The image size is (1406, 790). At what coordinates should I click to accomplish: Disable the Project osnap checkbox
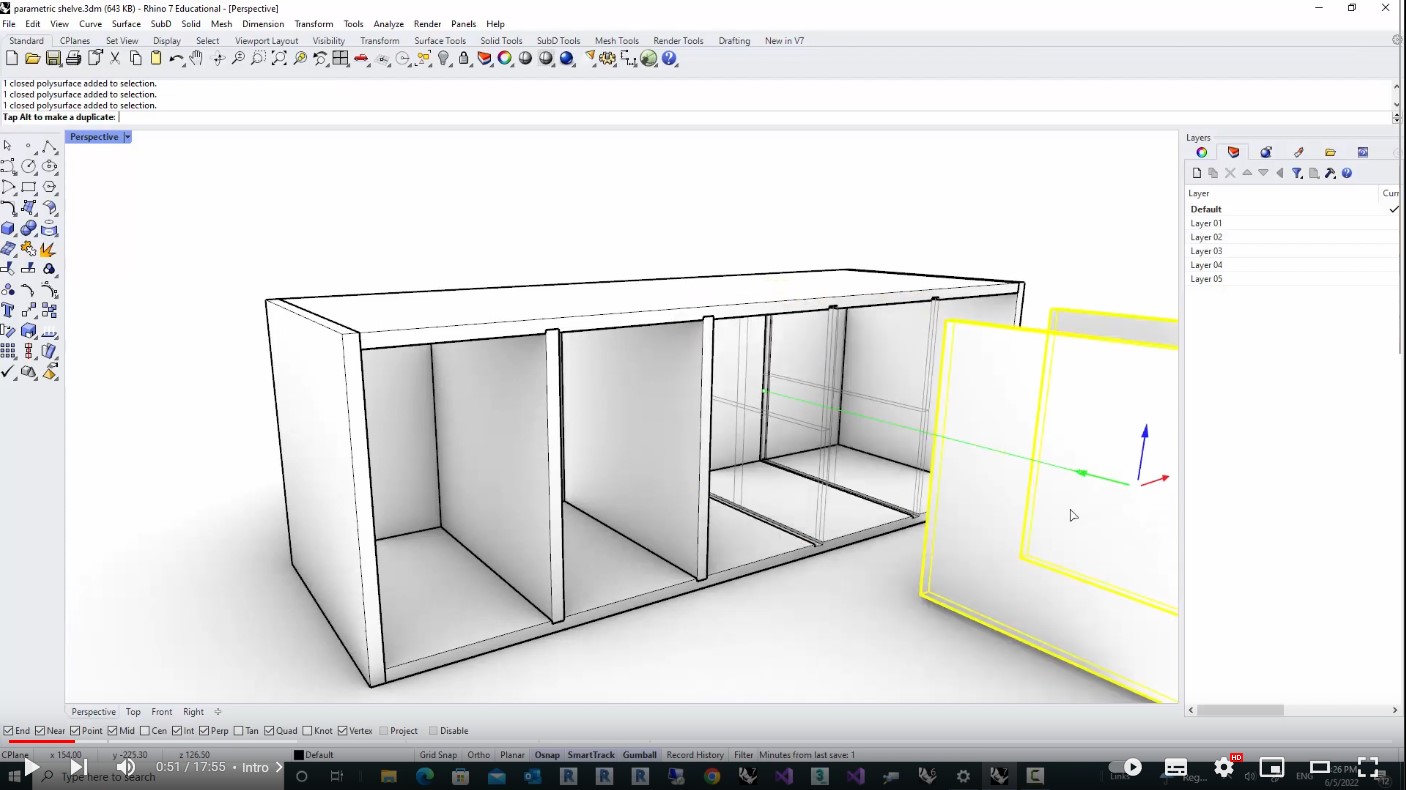(x=385, y=730)
